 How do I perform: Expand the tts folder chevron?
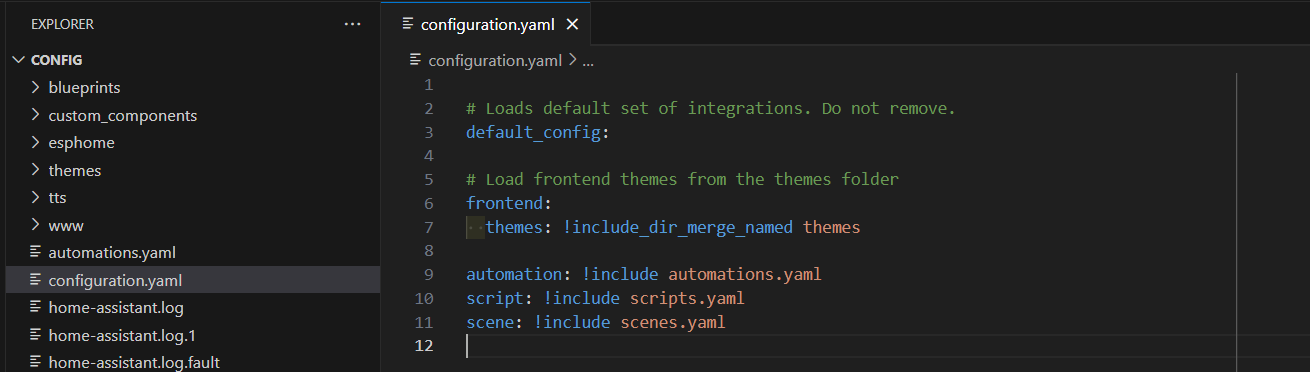pos(36,197)
